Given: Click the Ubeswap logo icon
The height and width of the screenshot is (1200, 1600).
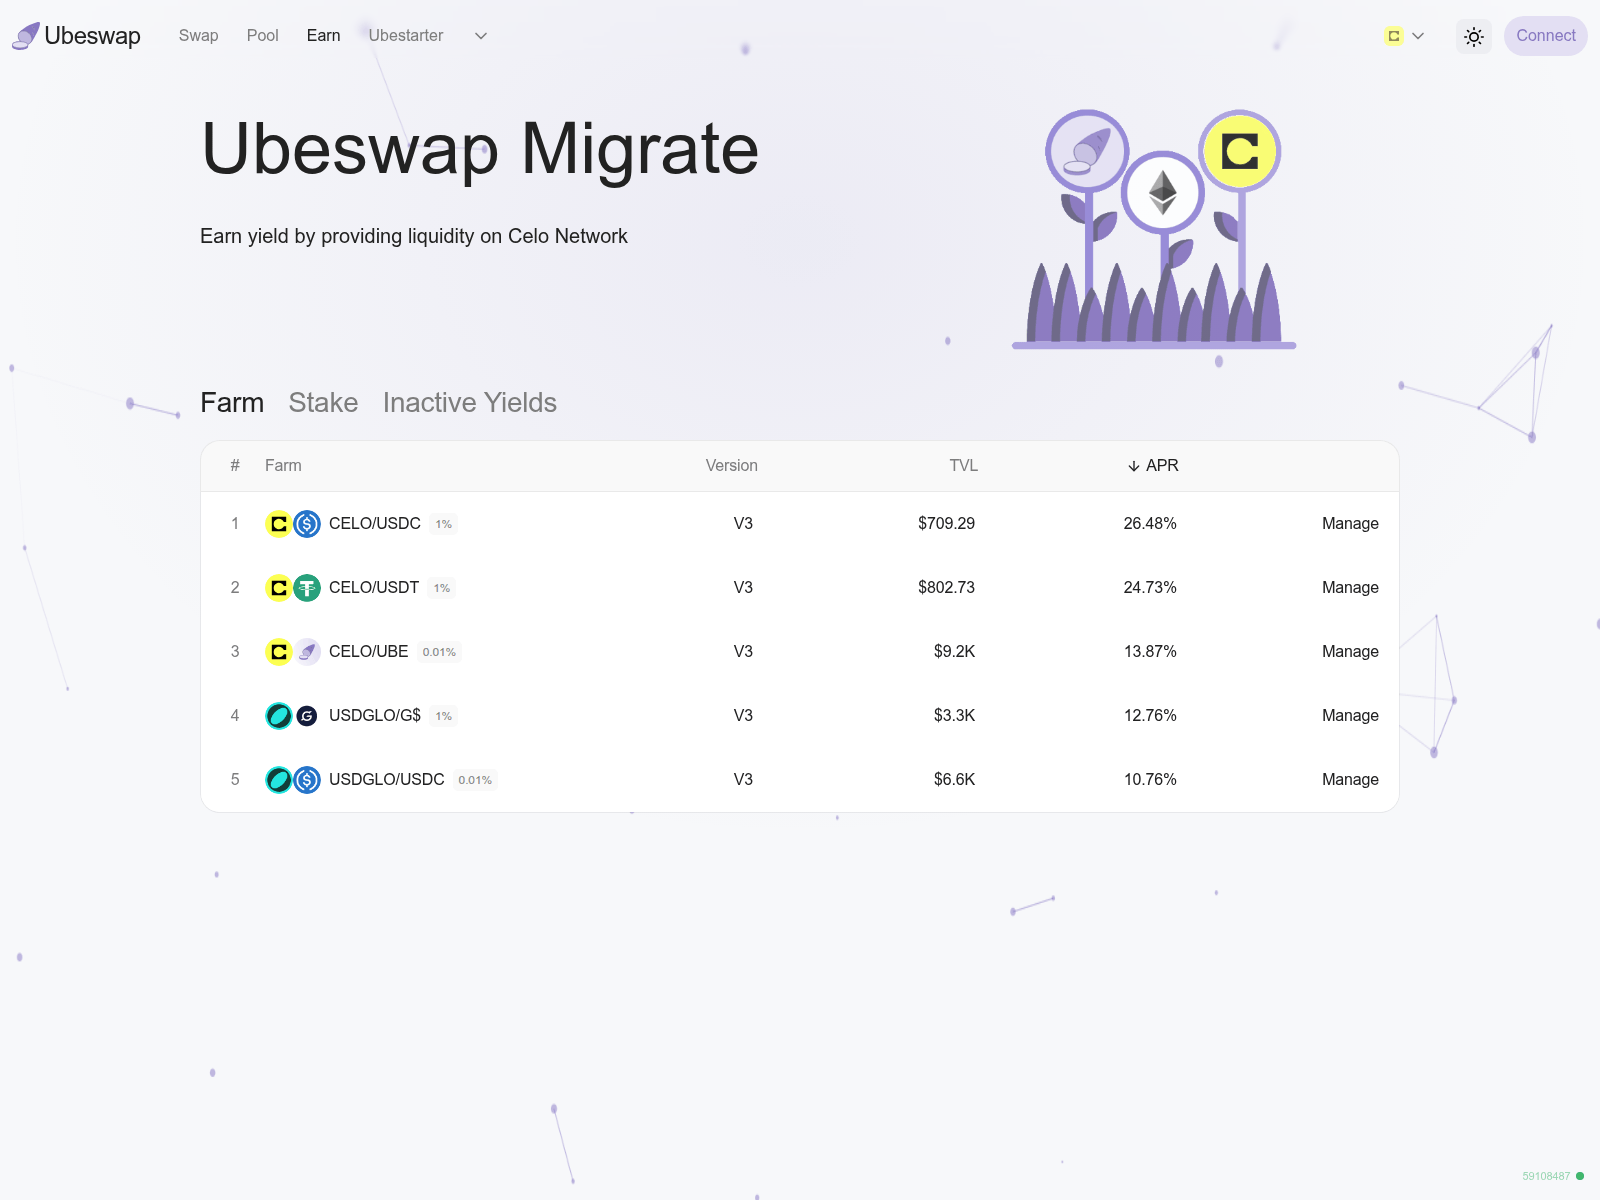Looking at the screenshot, I should click(x=26, y=36).
